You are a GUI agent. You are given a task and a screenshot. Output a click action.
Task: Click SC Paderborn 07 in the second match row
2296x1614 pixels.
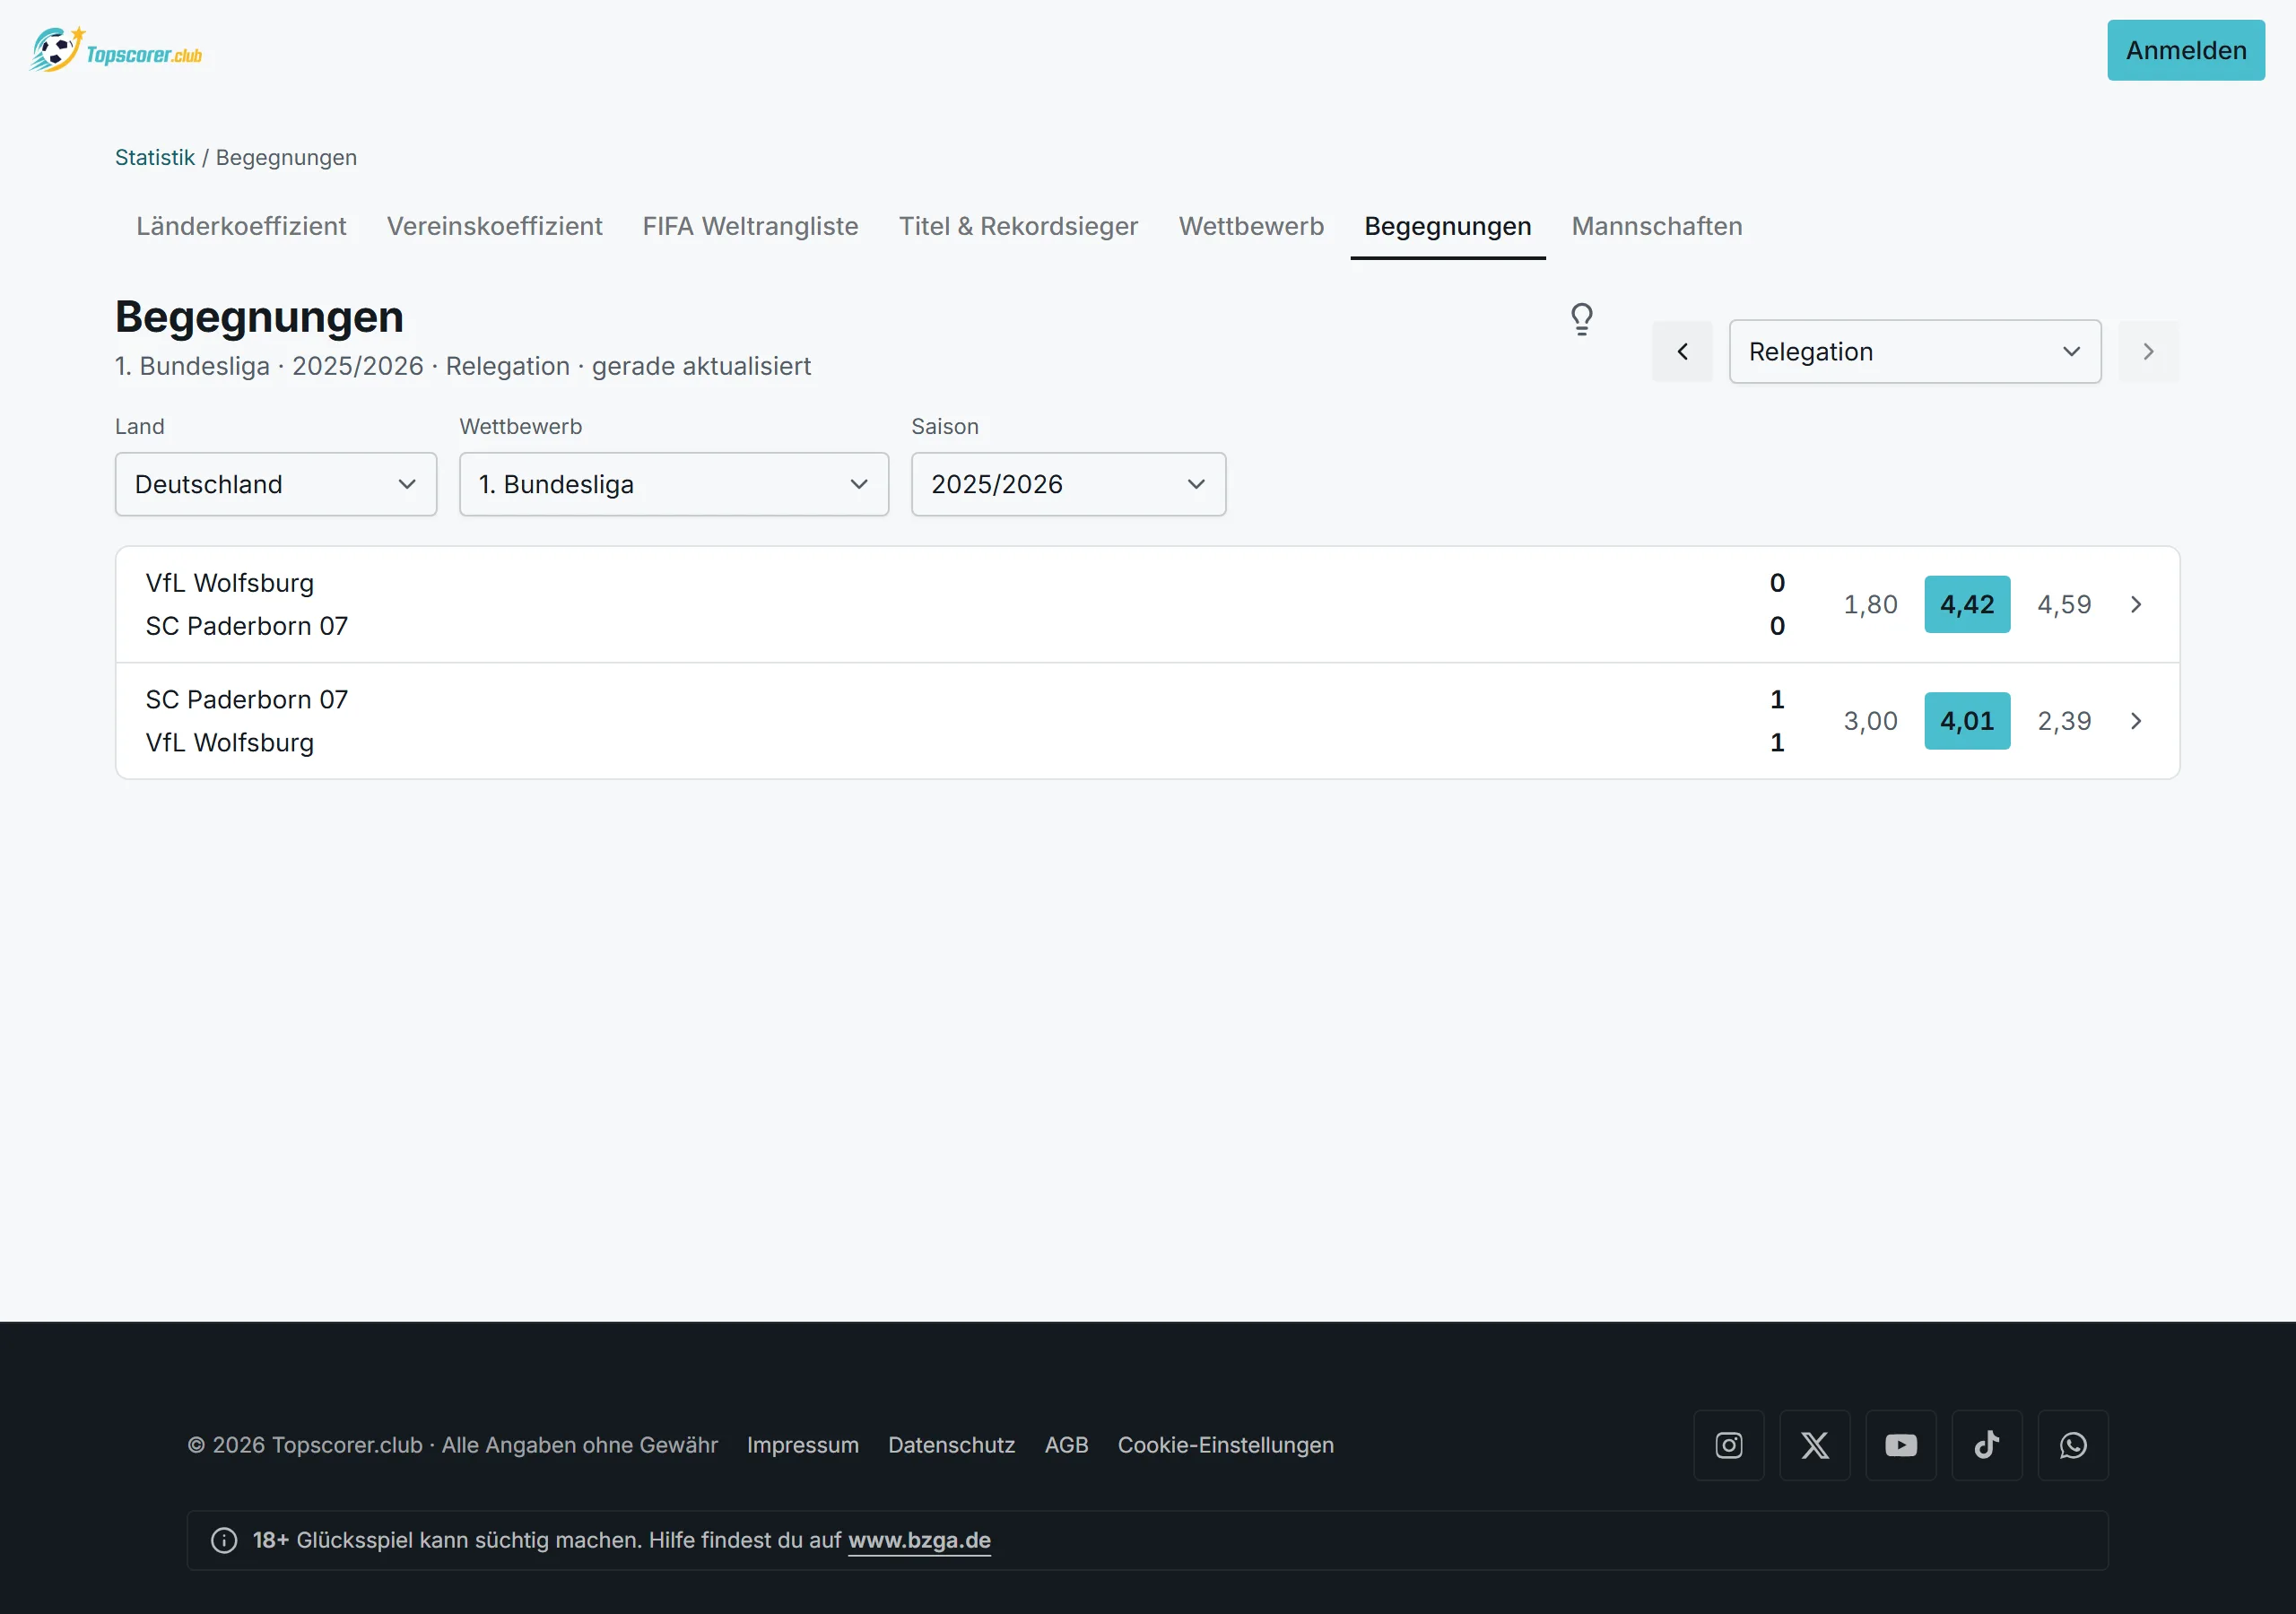click(247, 700)
